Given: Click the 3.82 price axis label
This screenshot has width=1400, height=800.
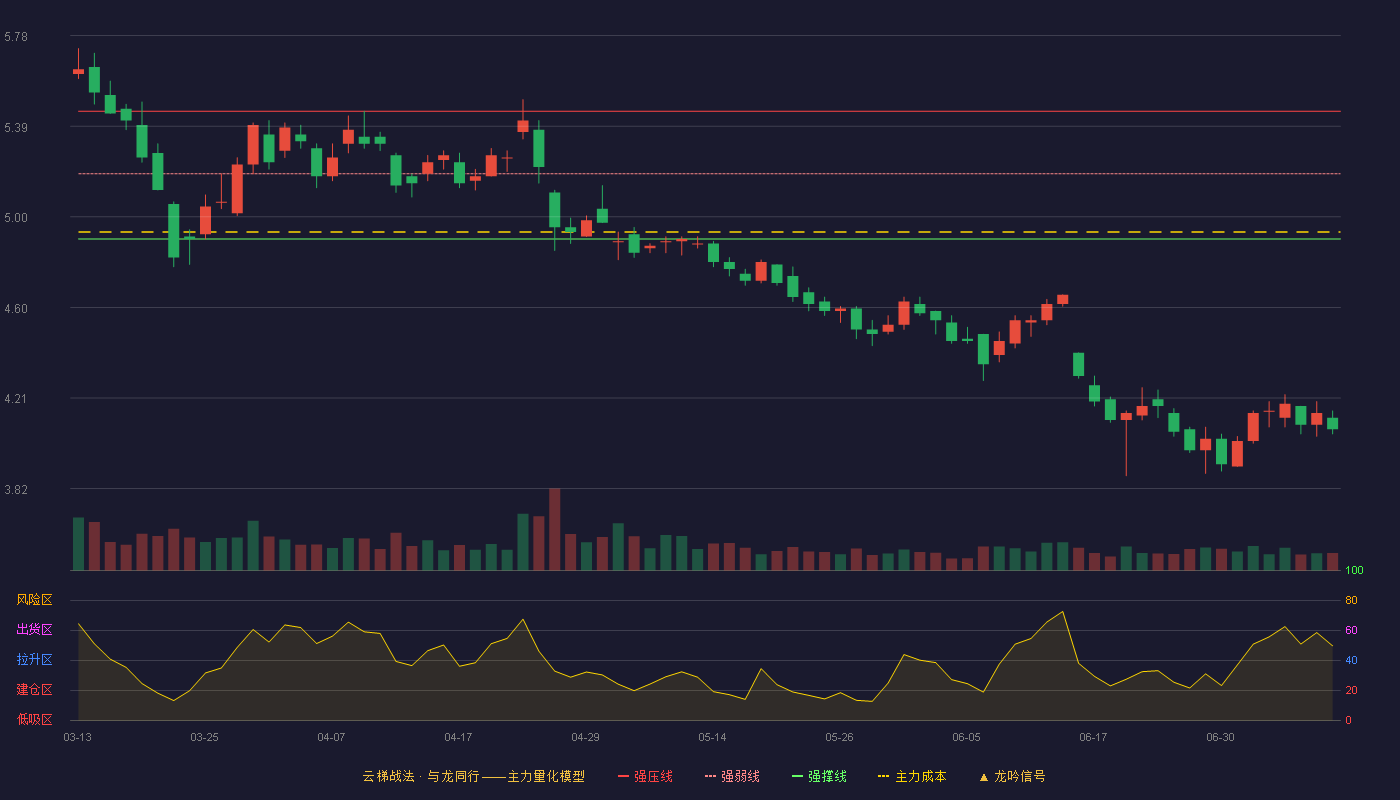Looking at the screenshot, I should coord(16,490).
